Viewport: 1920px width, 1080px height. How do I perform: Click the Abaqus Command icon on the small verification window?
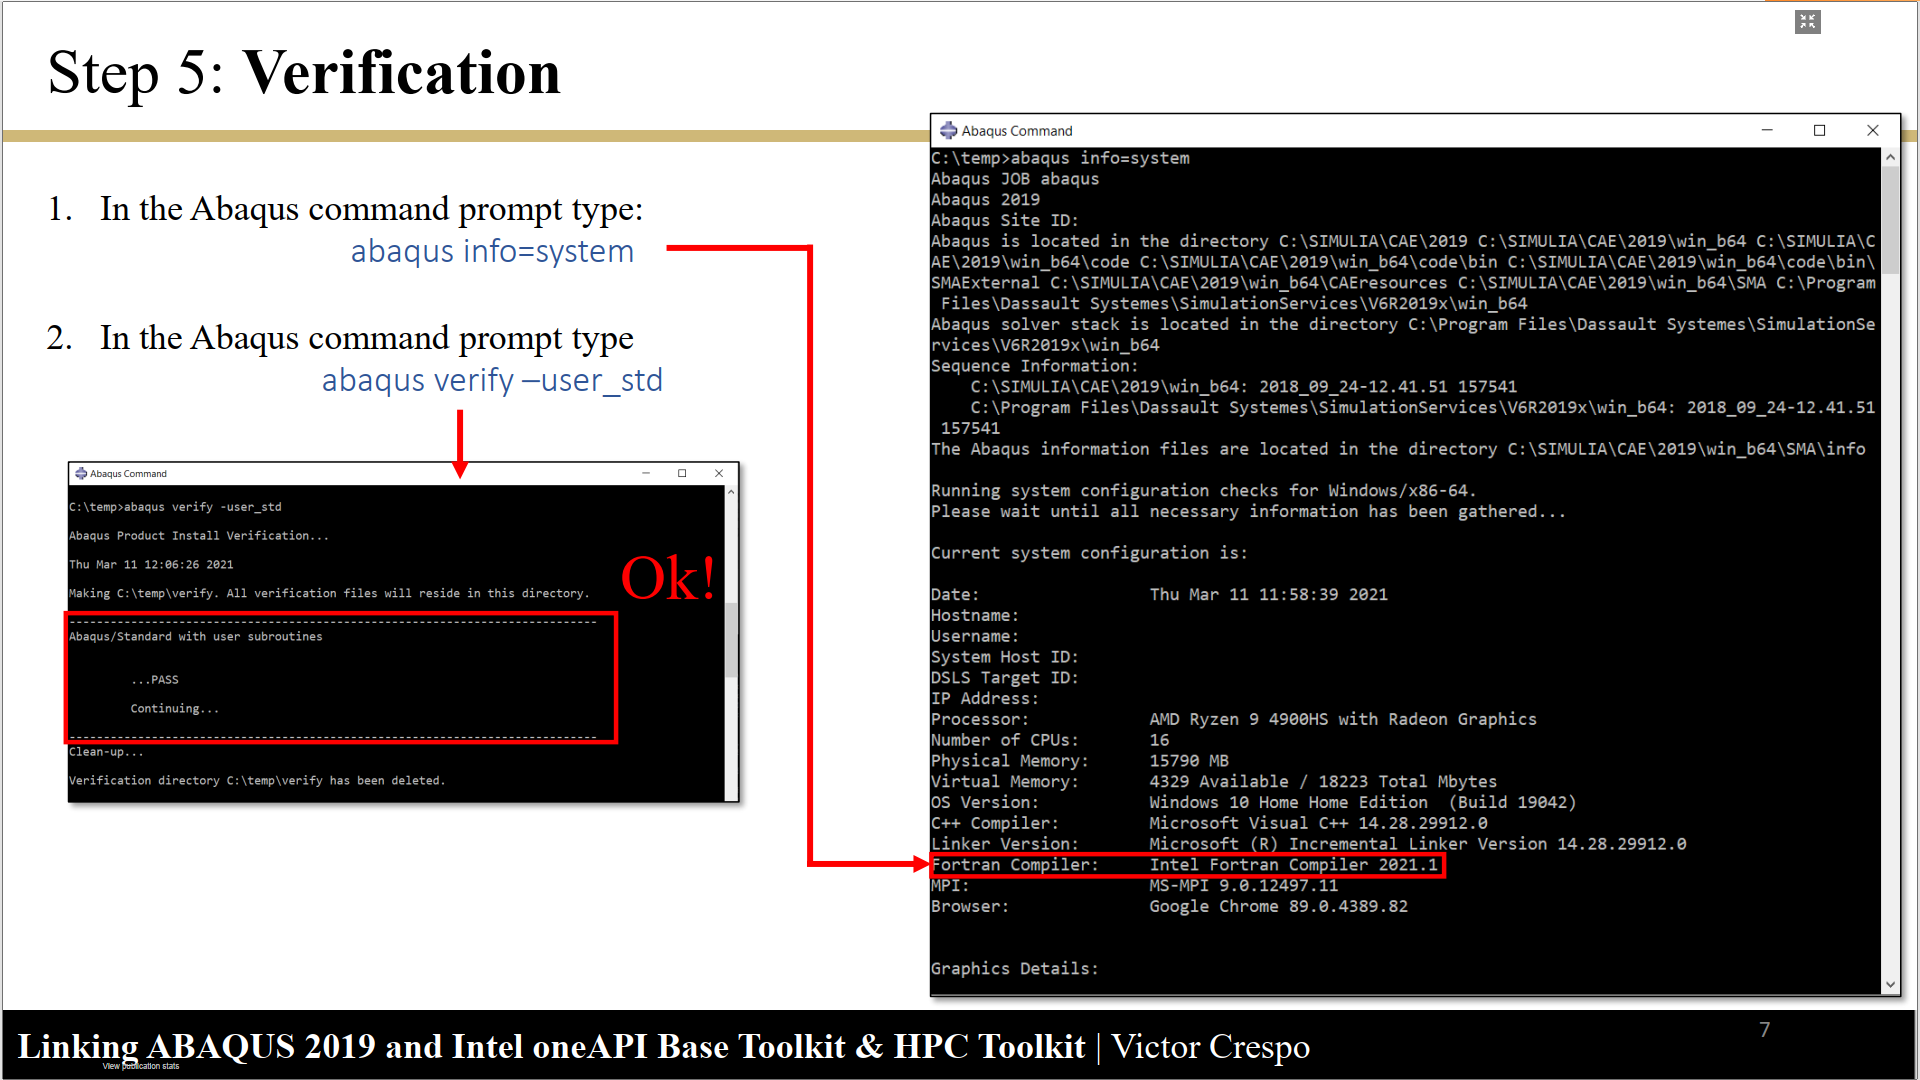pyautogui.click(x=80, y=473)
